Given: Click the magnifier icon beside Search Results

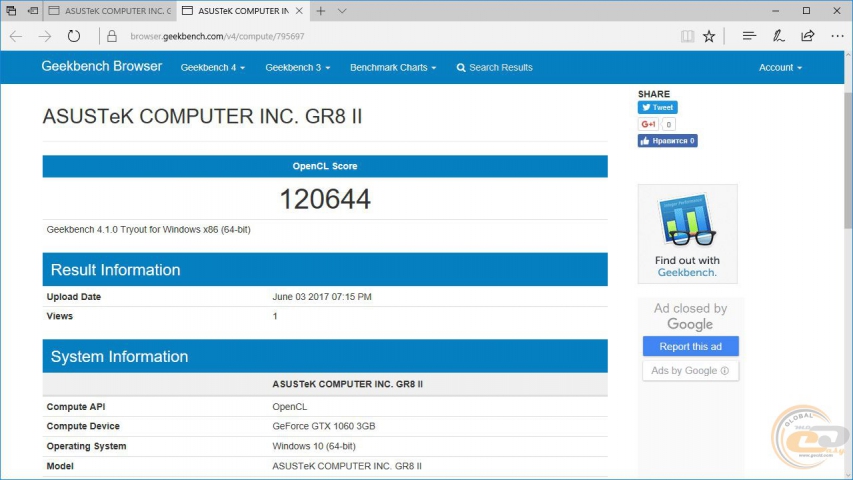Looking at the screenshot, I should tap(461, 67).
